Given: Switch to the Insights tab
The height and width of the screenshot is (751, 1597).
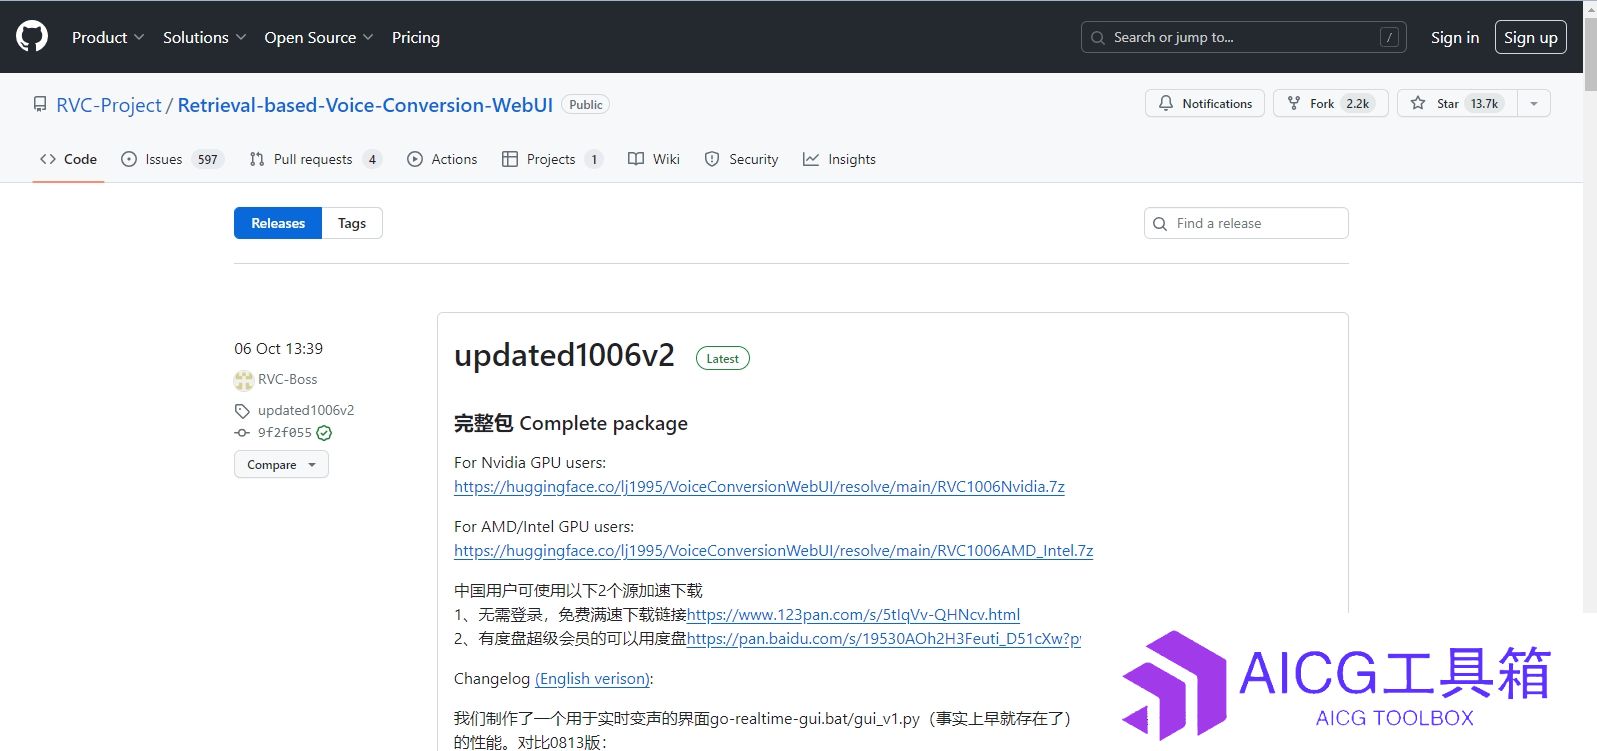Looking at the screenshot, I should point(839,159).
